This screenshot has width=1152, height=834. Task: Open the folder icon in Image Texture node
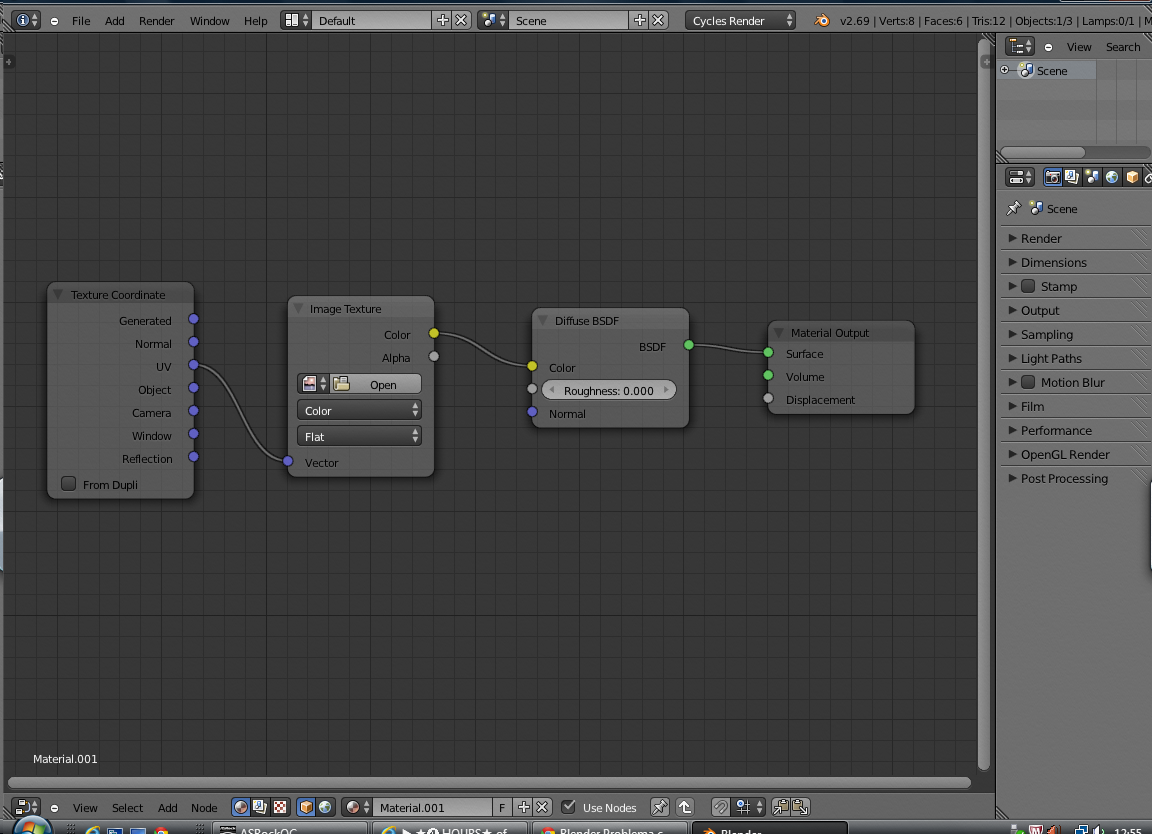(342, 384)
